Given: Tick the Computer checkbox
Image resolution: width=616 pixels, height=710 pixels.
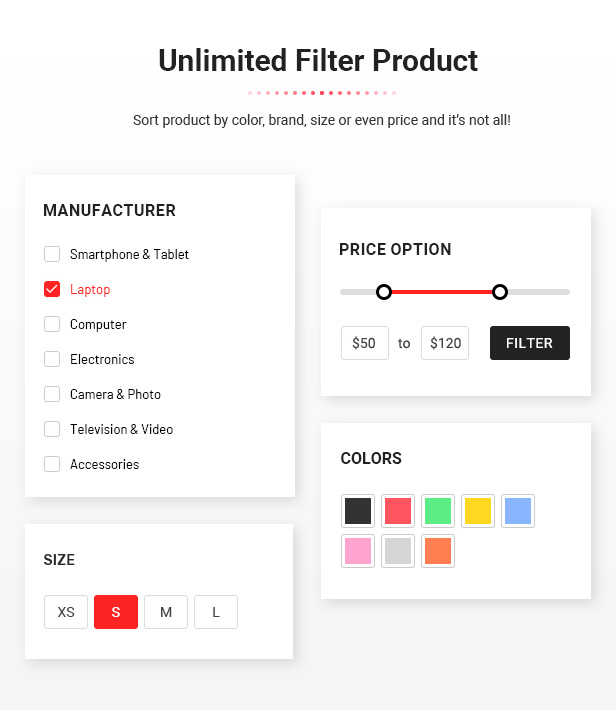Looking at the screenshot, I should tap(52, 324).
